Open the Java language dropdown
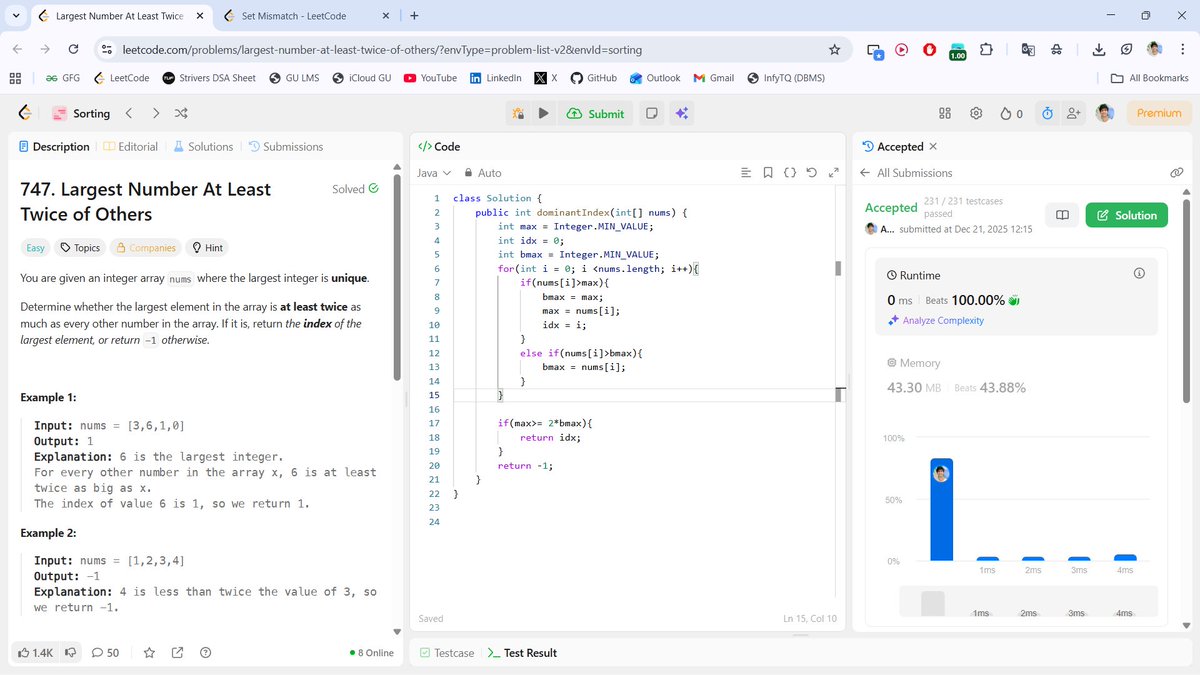 point(430,172)
